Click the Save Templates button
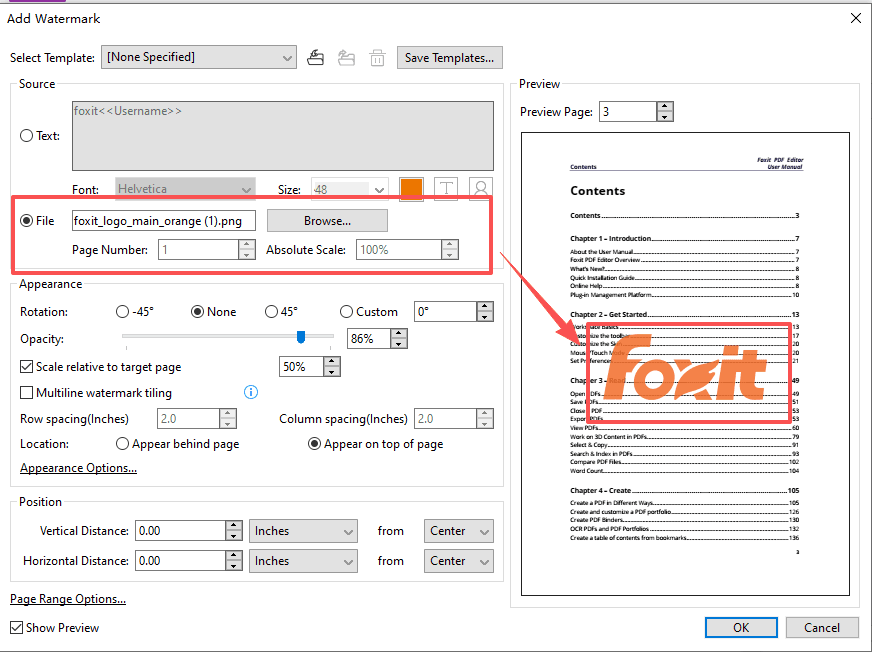The height and width of the screenshot is (652, 872). point(449,58)
